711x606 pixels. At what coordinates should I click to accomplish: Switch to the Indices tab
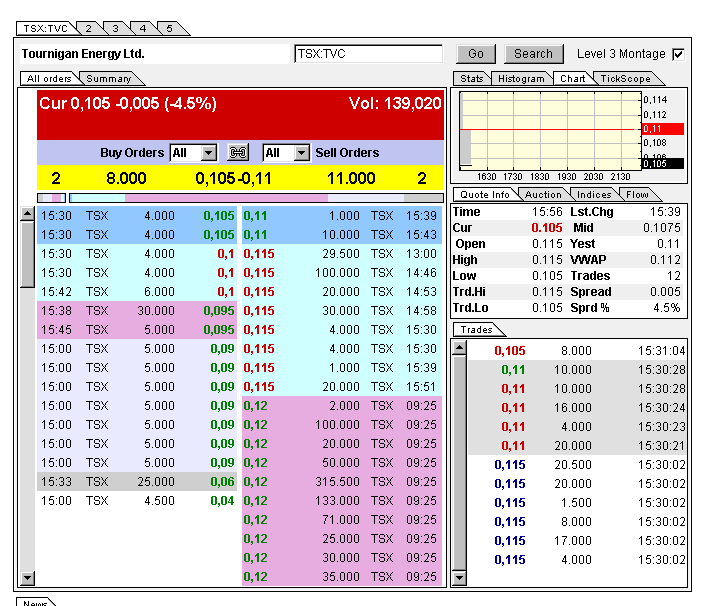tap(594, 194)
